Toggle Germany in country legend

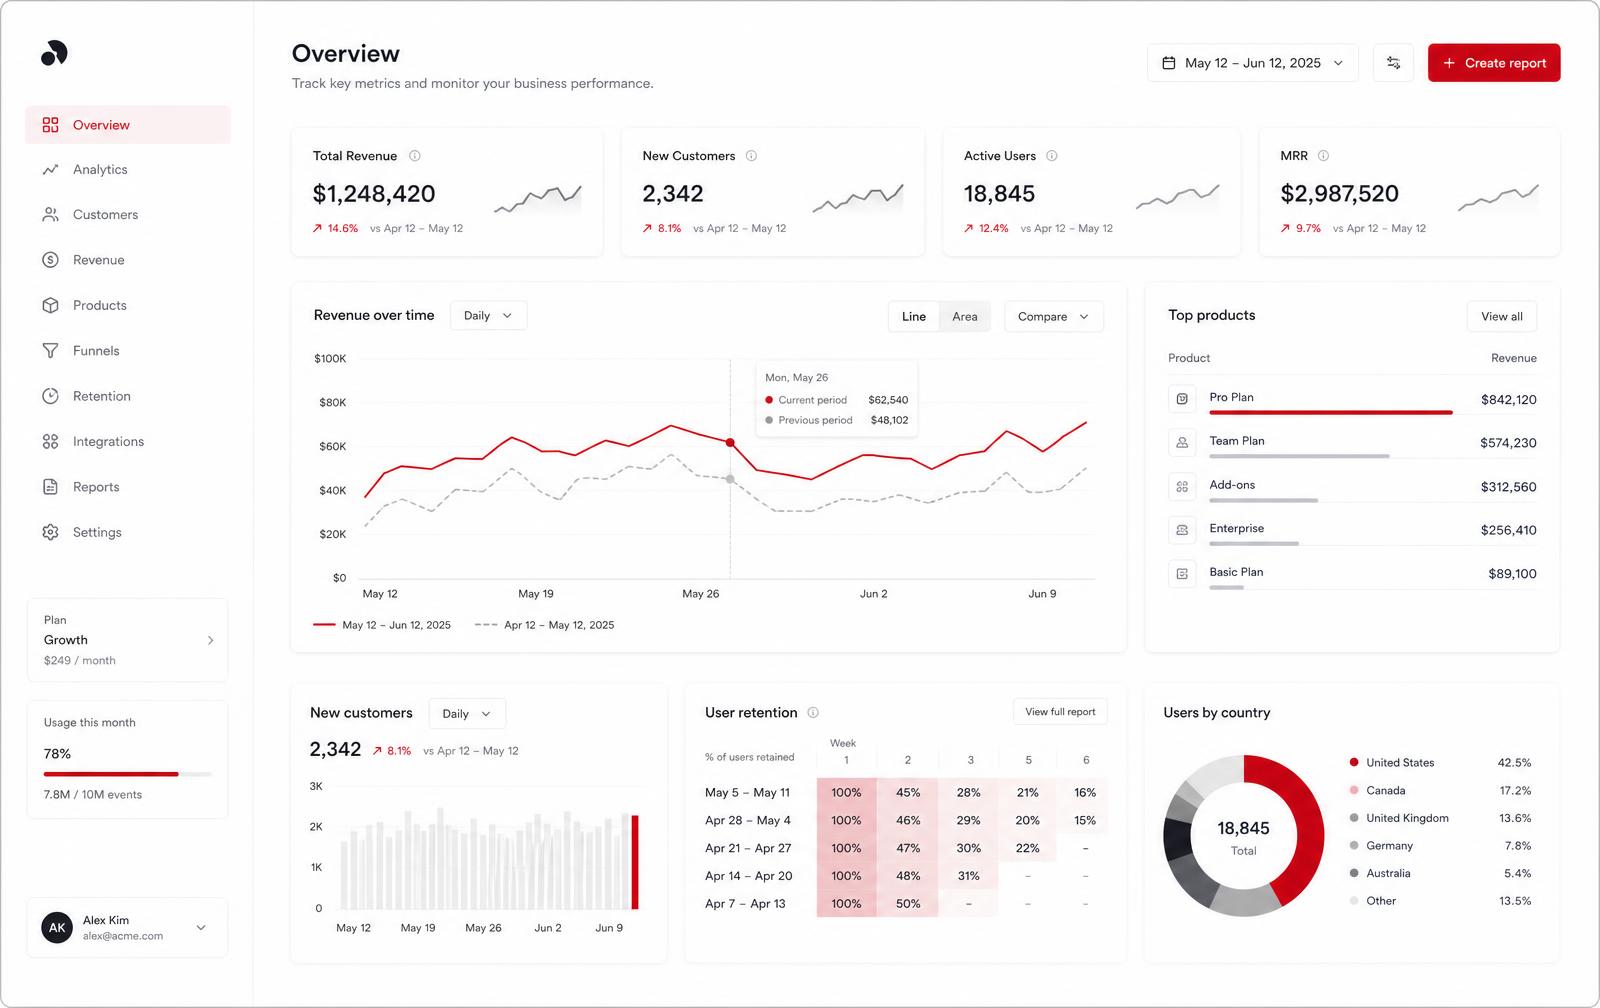tap(1440, 846)
